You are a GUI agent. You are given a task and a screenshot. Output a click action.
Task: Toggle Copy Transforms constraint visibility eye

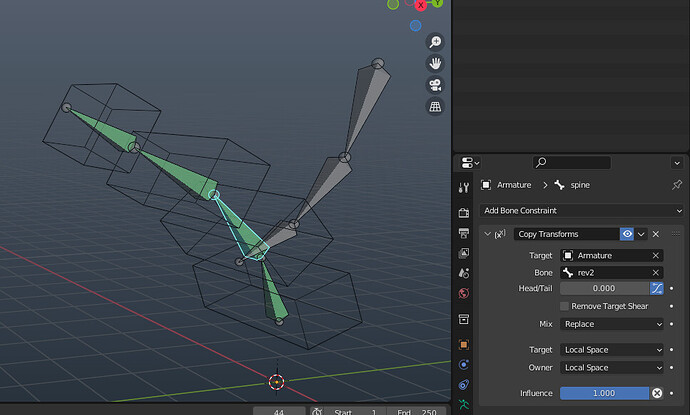point(627,234)
